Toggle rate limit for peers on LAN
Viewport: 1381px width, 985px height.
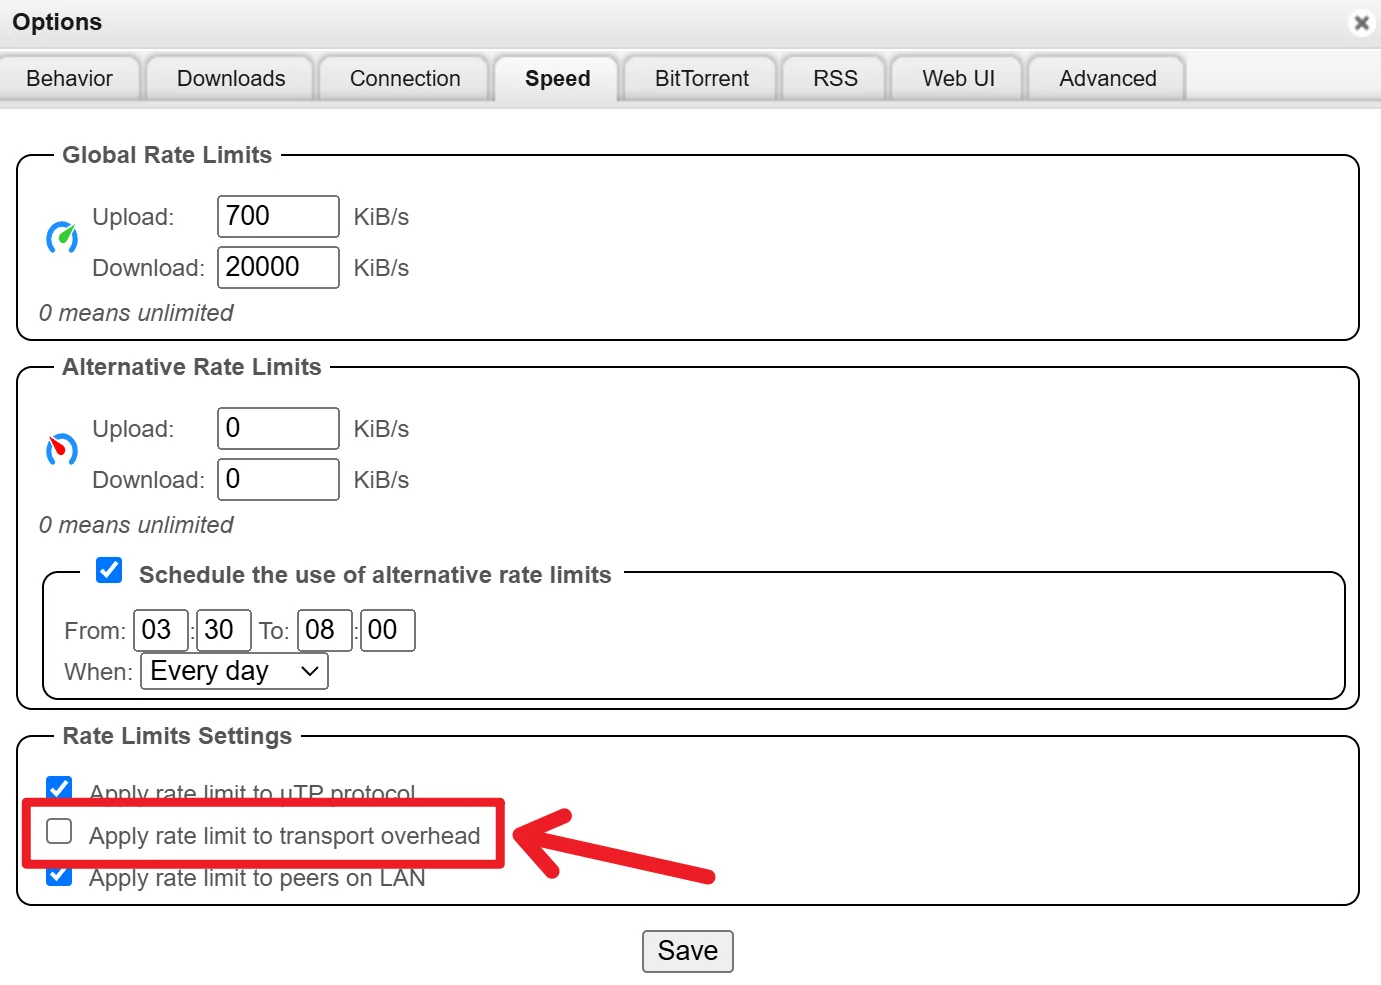(x=59, y=874)
